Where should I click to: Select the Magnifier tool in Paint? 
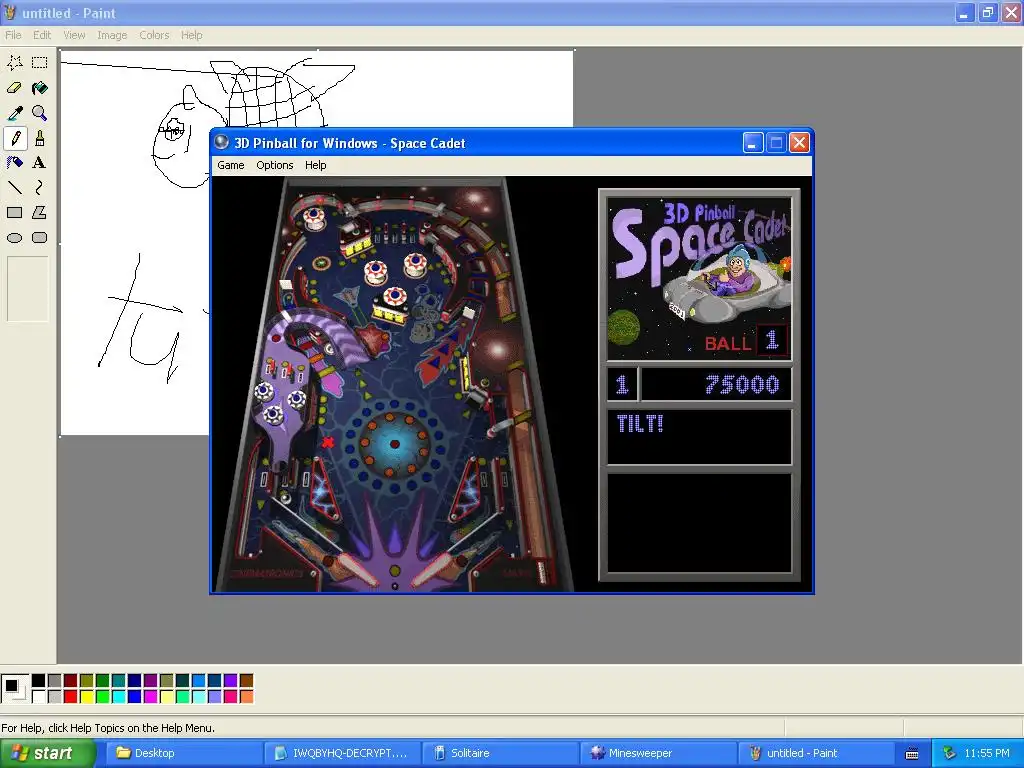tap(40, 113)
